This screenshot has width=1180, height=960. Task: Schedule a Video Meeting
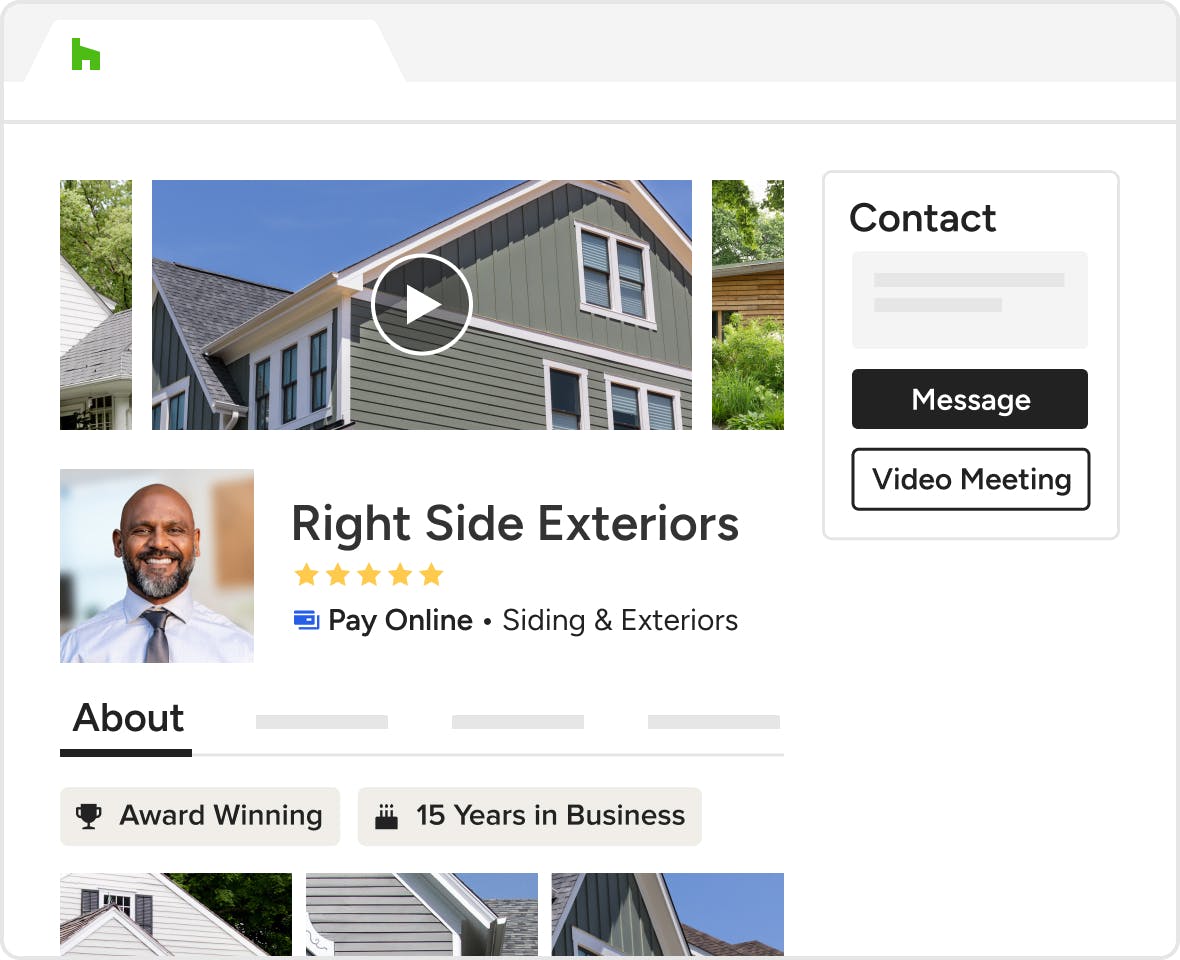pyautogui.click(x=971, y=479)
